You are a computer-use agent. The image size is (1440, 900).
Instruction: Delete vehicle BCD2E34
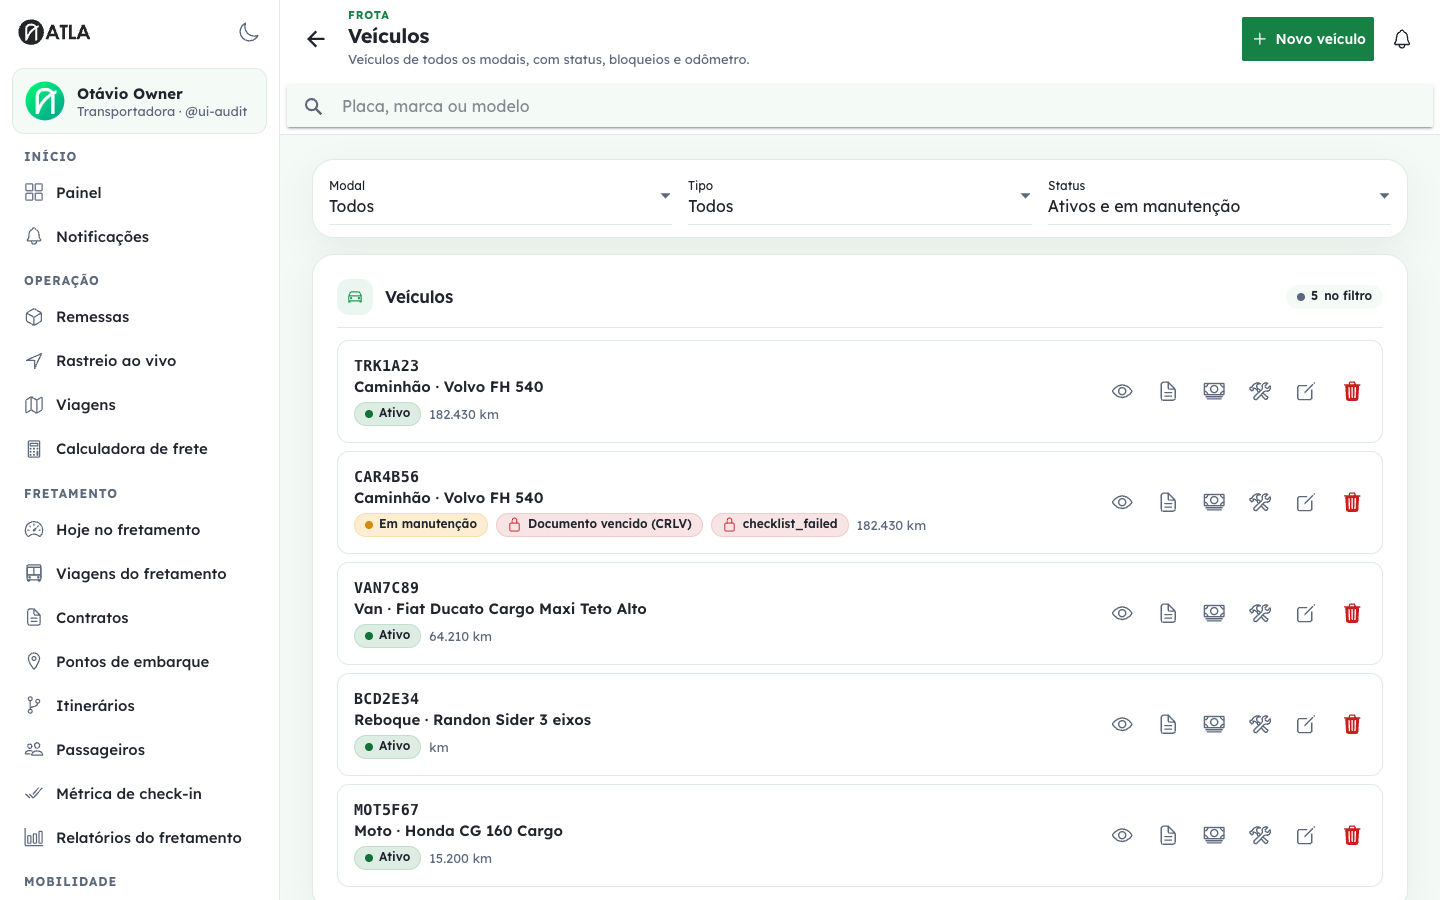(1352, 725)
